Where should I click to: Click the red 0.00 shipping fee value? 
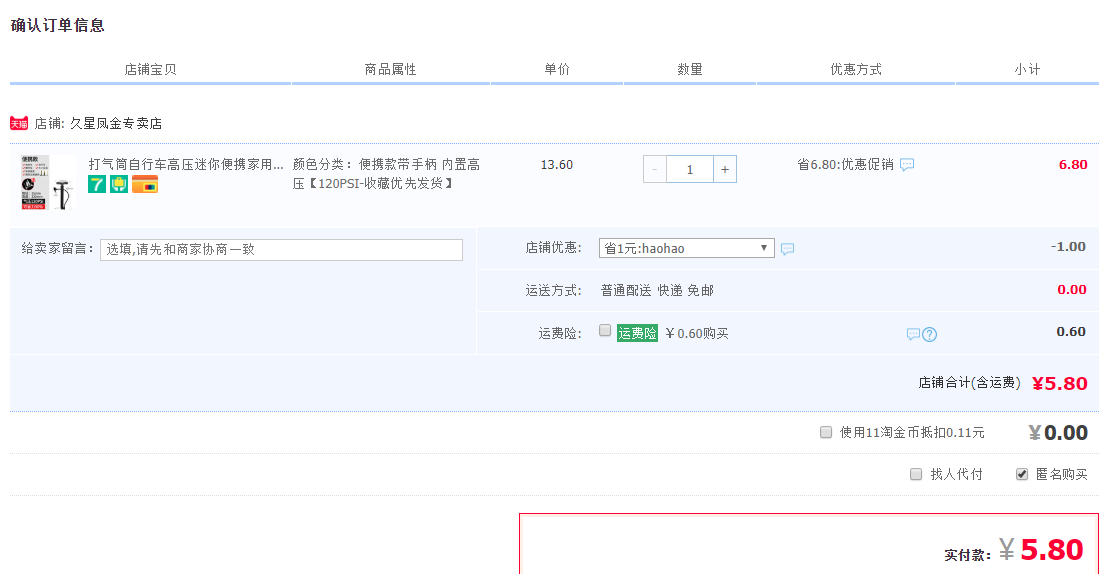(1072, 289)
